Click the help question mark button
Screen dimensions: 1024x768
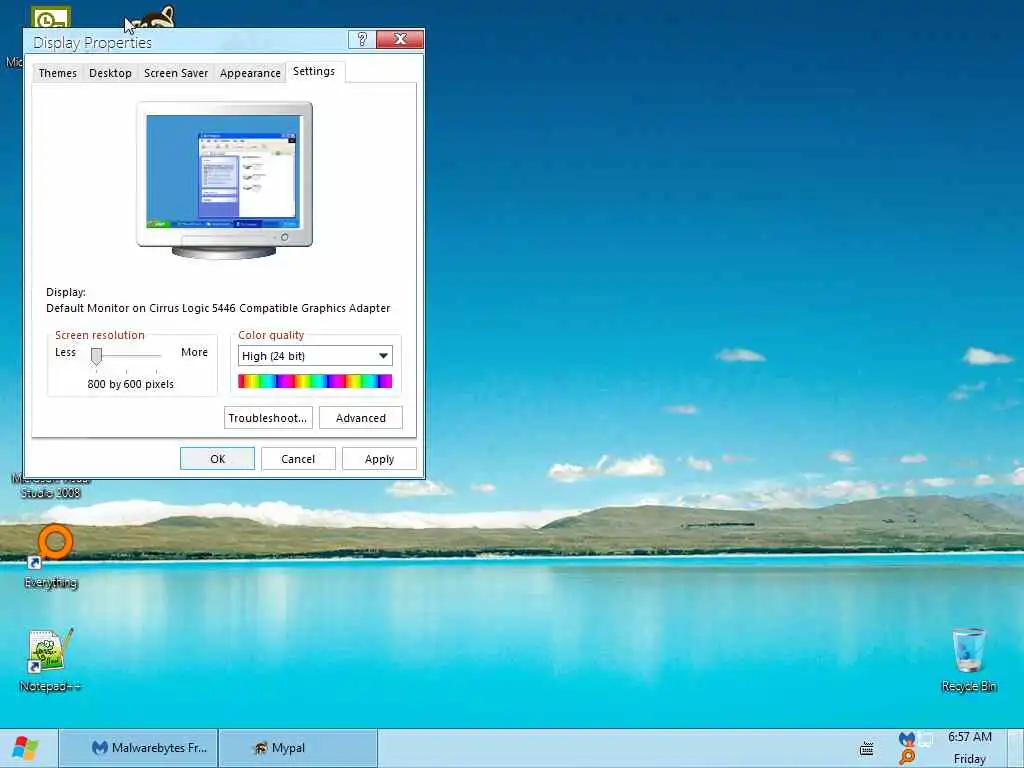tap(362, 39)
